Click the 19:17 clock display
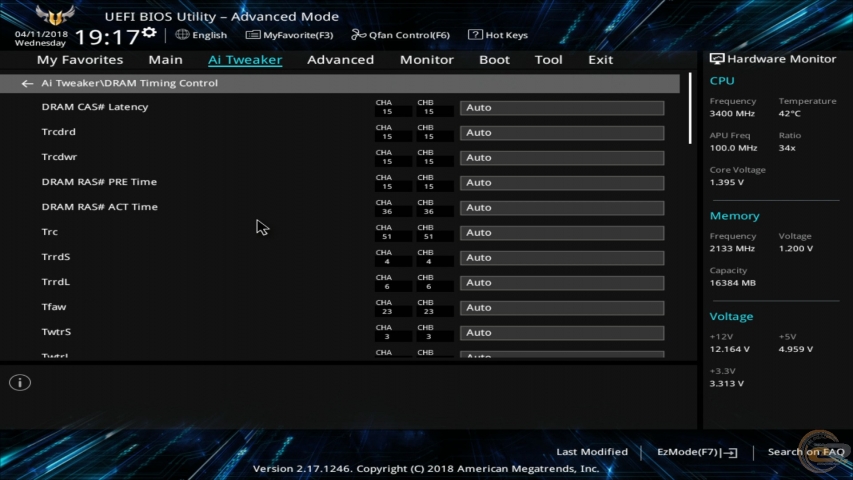This screenshot has height=480, width=853. [107, 38]
